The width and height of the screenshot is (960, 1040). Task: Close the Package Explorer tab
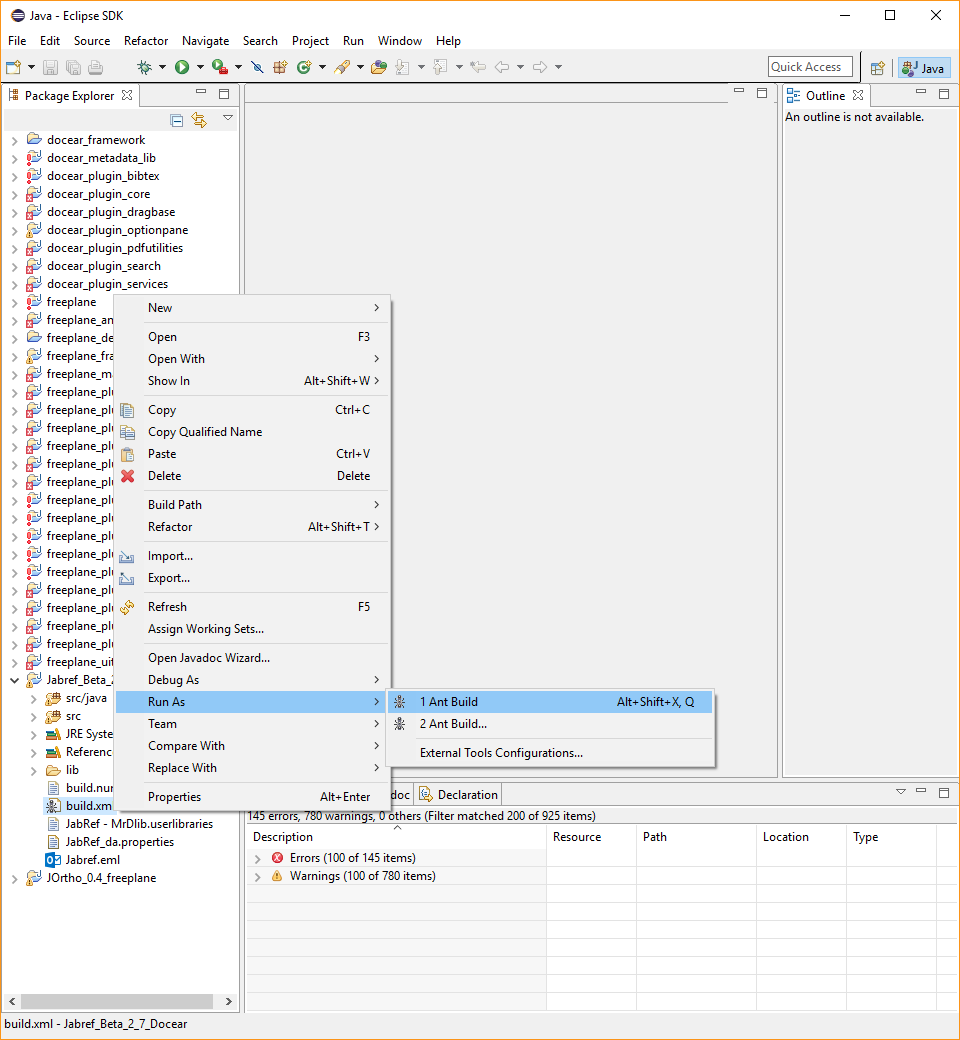click(x=127, y=96)
